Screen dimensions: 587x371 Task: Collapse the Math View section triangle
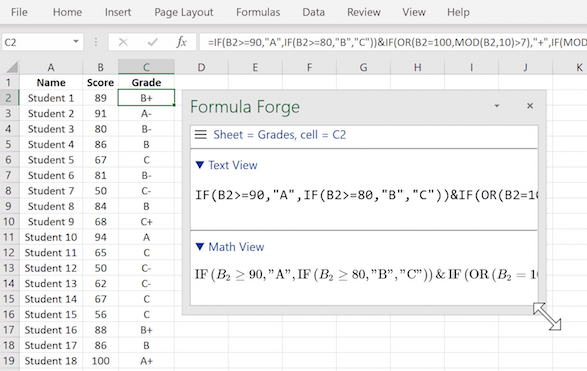point(200,247)
